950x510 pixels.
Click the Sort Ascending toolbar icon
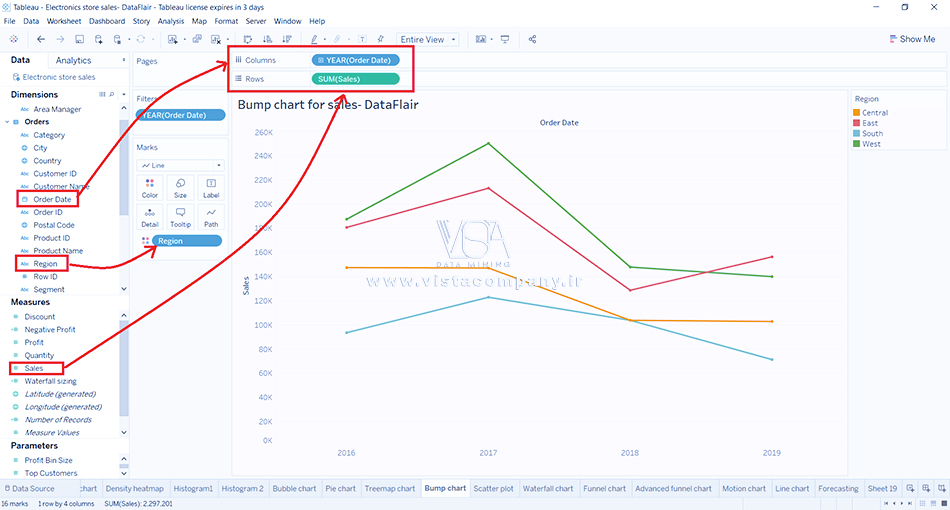click(x=266, y=40)
